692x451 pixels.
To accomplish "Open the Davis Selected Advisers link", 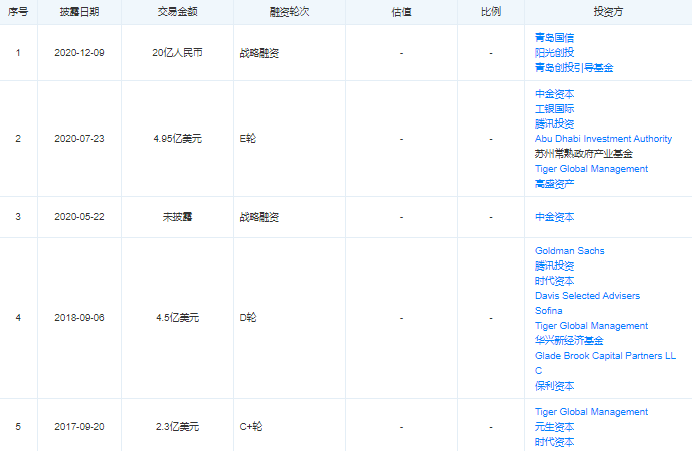I will (587, 296).
